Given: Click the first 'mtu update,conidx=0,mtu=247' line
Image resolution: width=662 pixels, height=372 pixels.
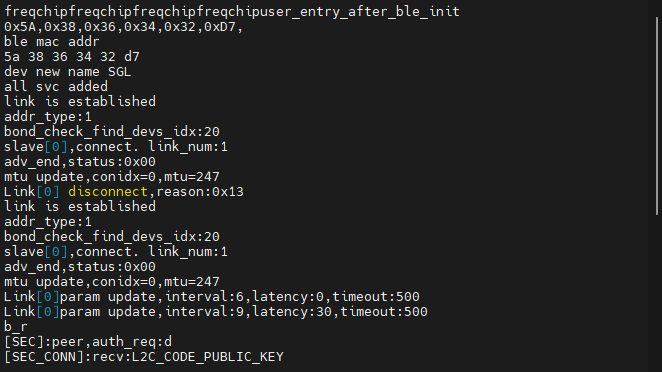Looking at the screenshot, I should coord(112,176).
